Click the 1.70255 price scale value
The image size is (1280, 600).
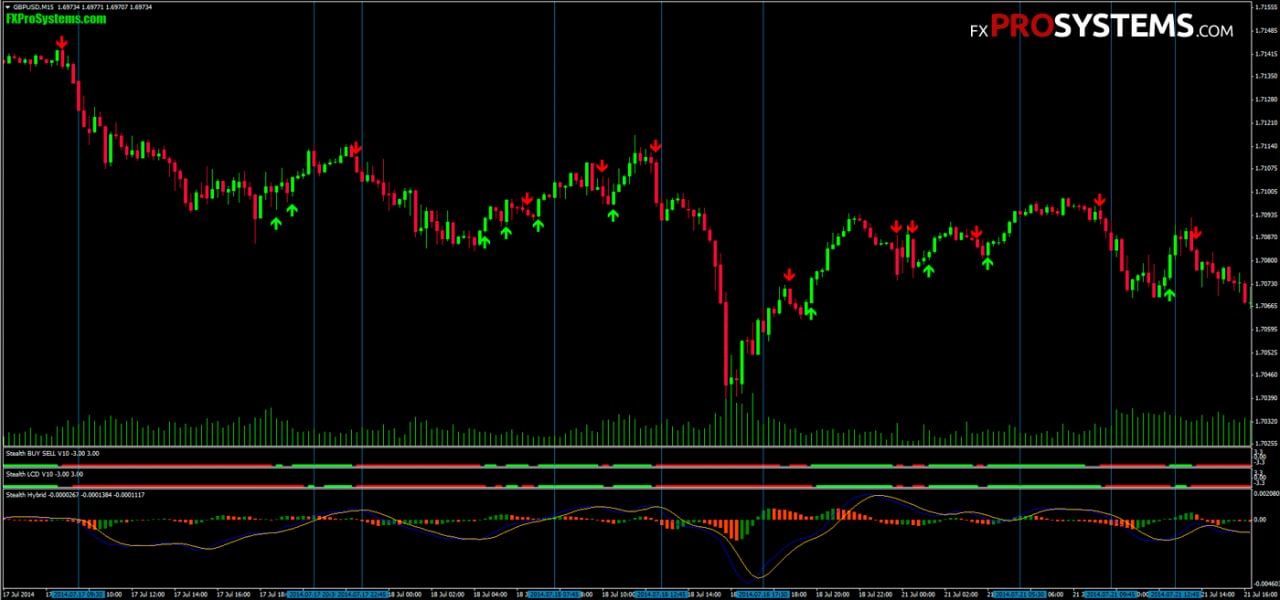coord(1265,443)
